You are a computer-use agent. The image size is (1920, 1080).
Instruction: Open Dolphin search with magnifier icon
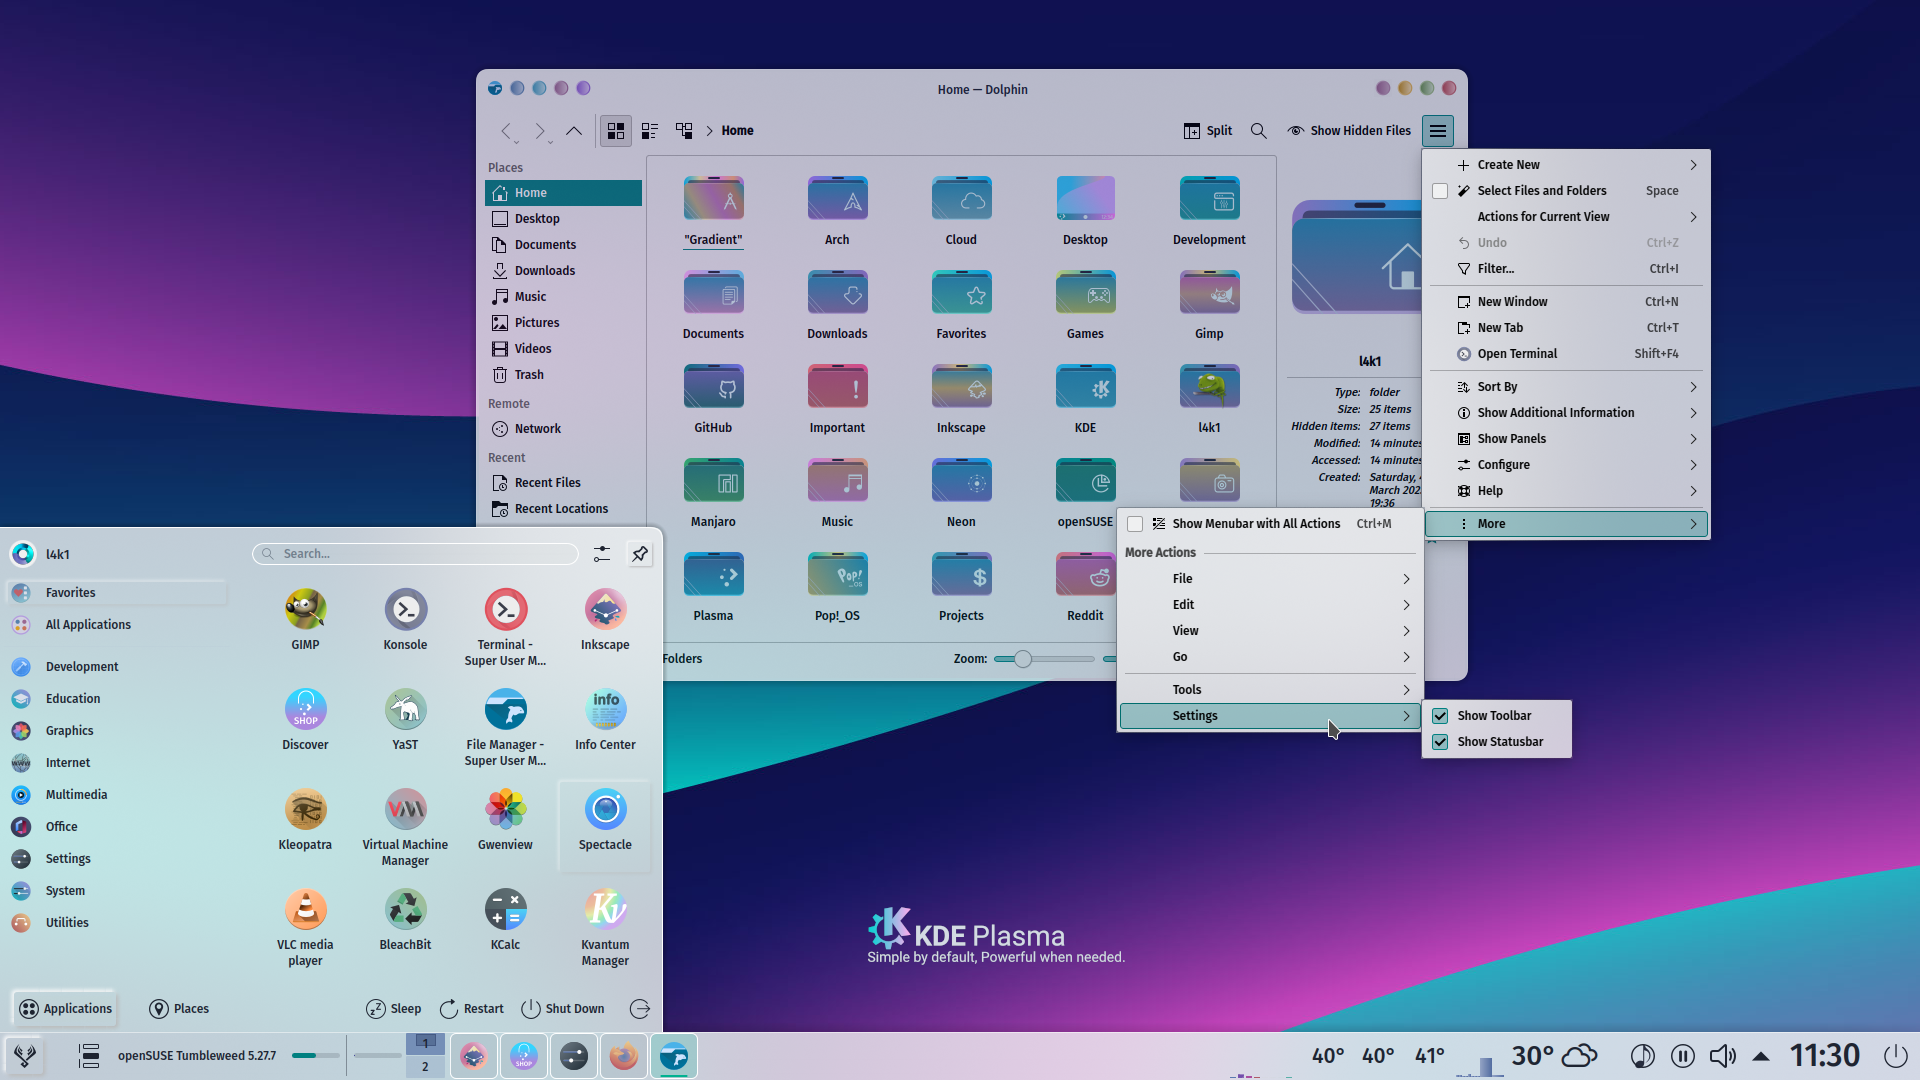(1259, 131)
